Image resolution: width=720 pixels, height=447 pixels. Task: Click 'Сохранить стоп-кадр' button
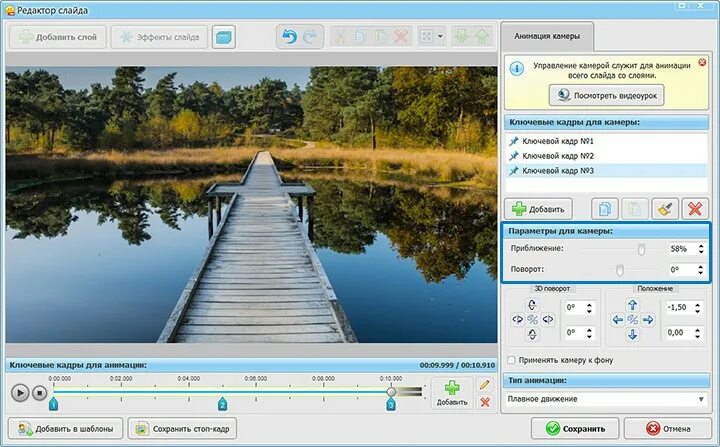182,429
